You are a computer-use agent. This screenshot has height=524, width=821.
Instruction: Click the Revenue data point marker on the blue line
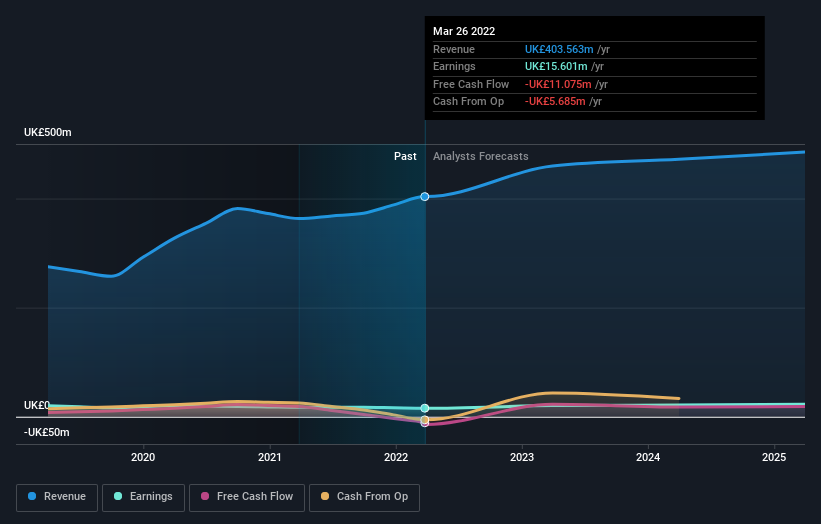coord(425,197)
